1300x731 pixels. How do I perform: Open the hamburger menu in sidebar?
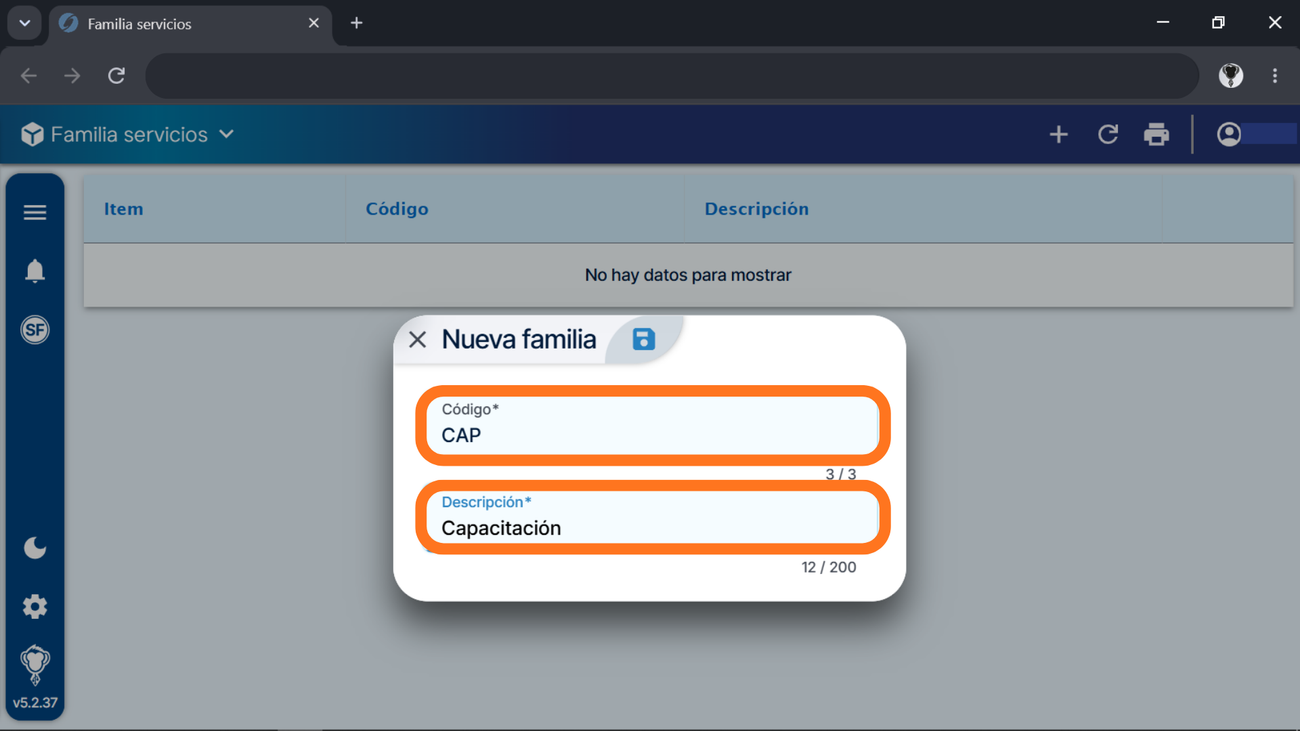pyautogui.click(x=35, y=212)
